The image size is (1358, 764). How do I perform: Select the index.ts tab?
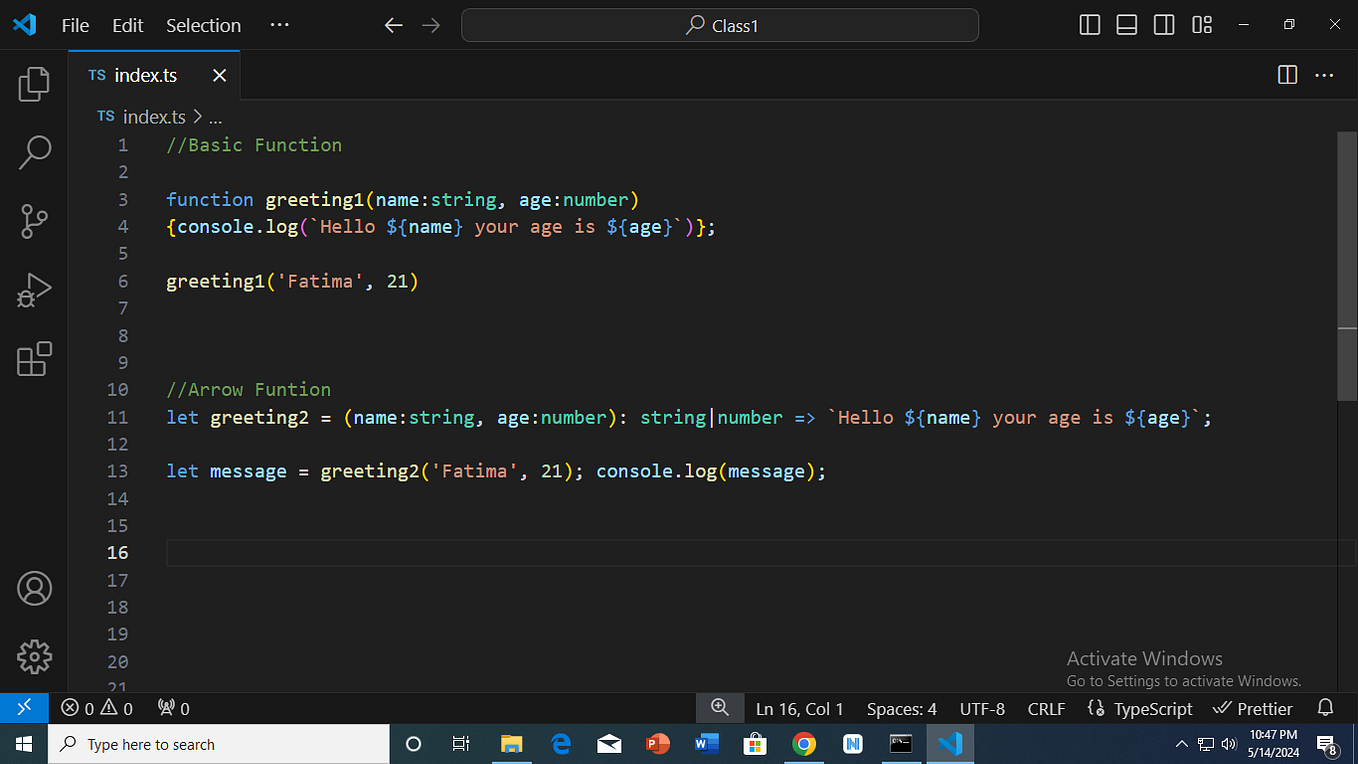tap(146, 74)
